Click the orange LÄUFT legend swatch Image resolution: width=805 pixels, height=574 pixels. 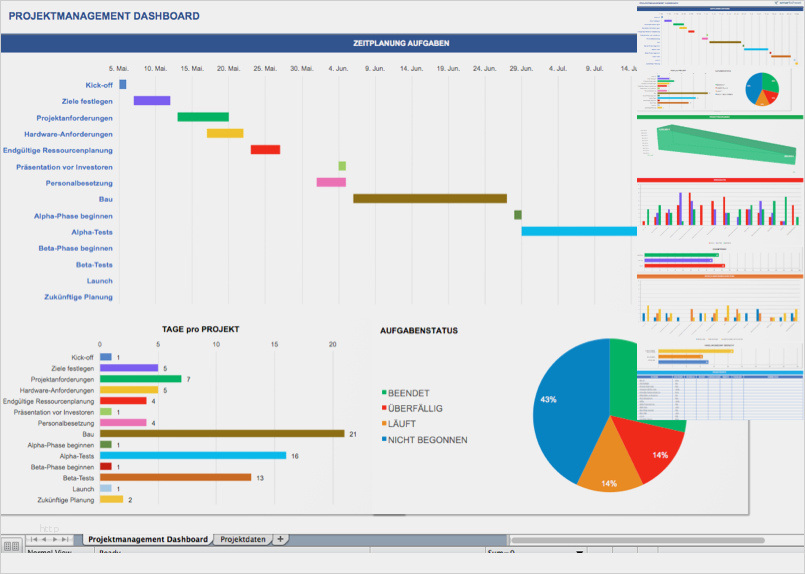[x=384, y=423]
